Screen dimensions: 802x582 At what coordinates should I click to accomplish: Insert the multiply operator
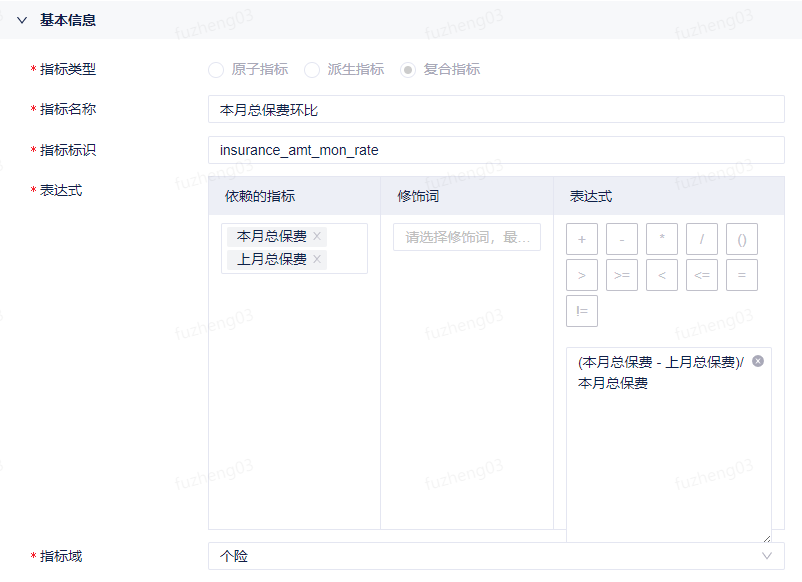[x=662, y=239]
